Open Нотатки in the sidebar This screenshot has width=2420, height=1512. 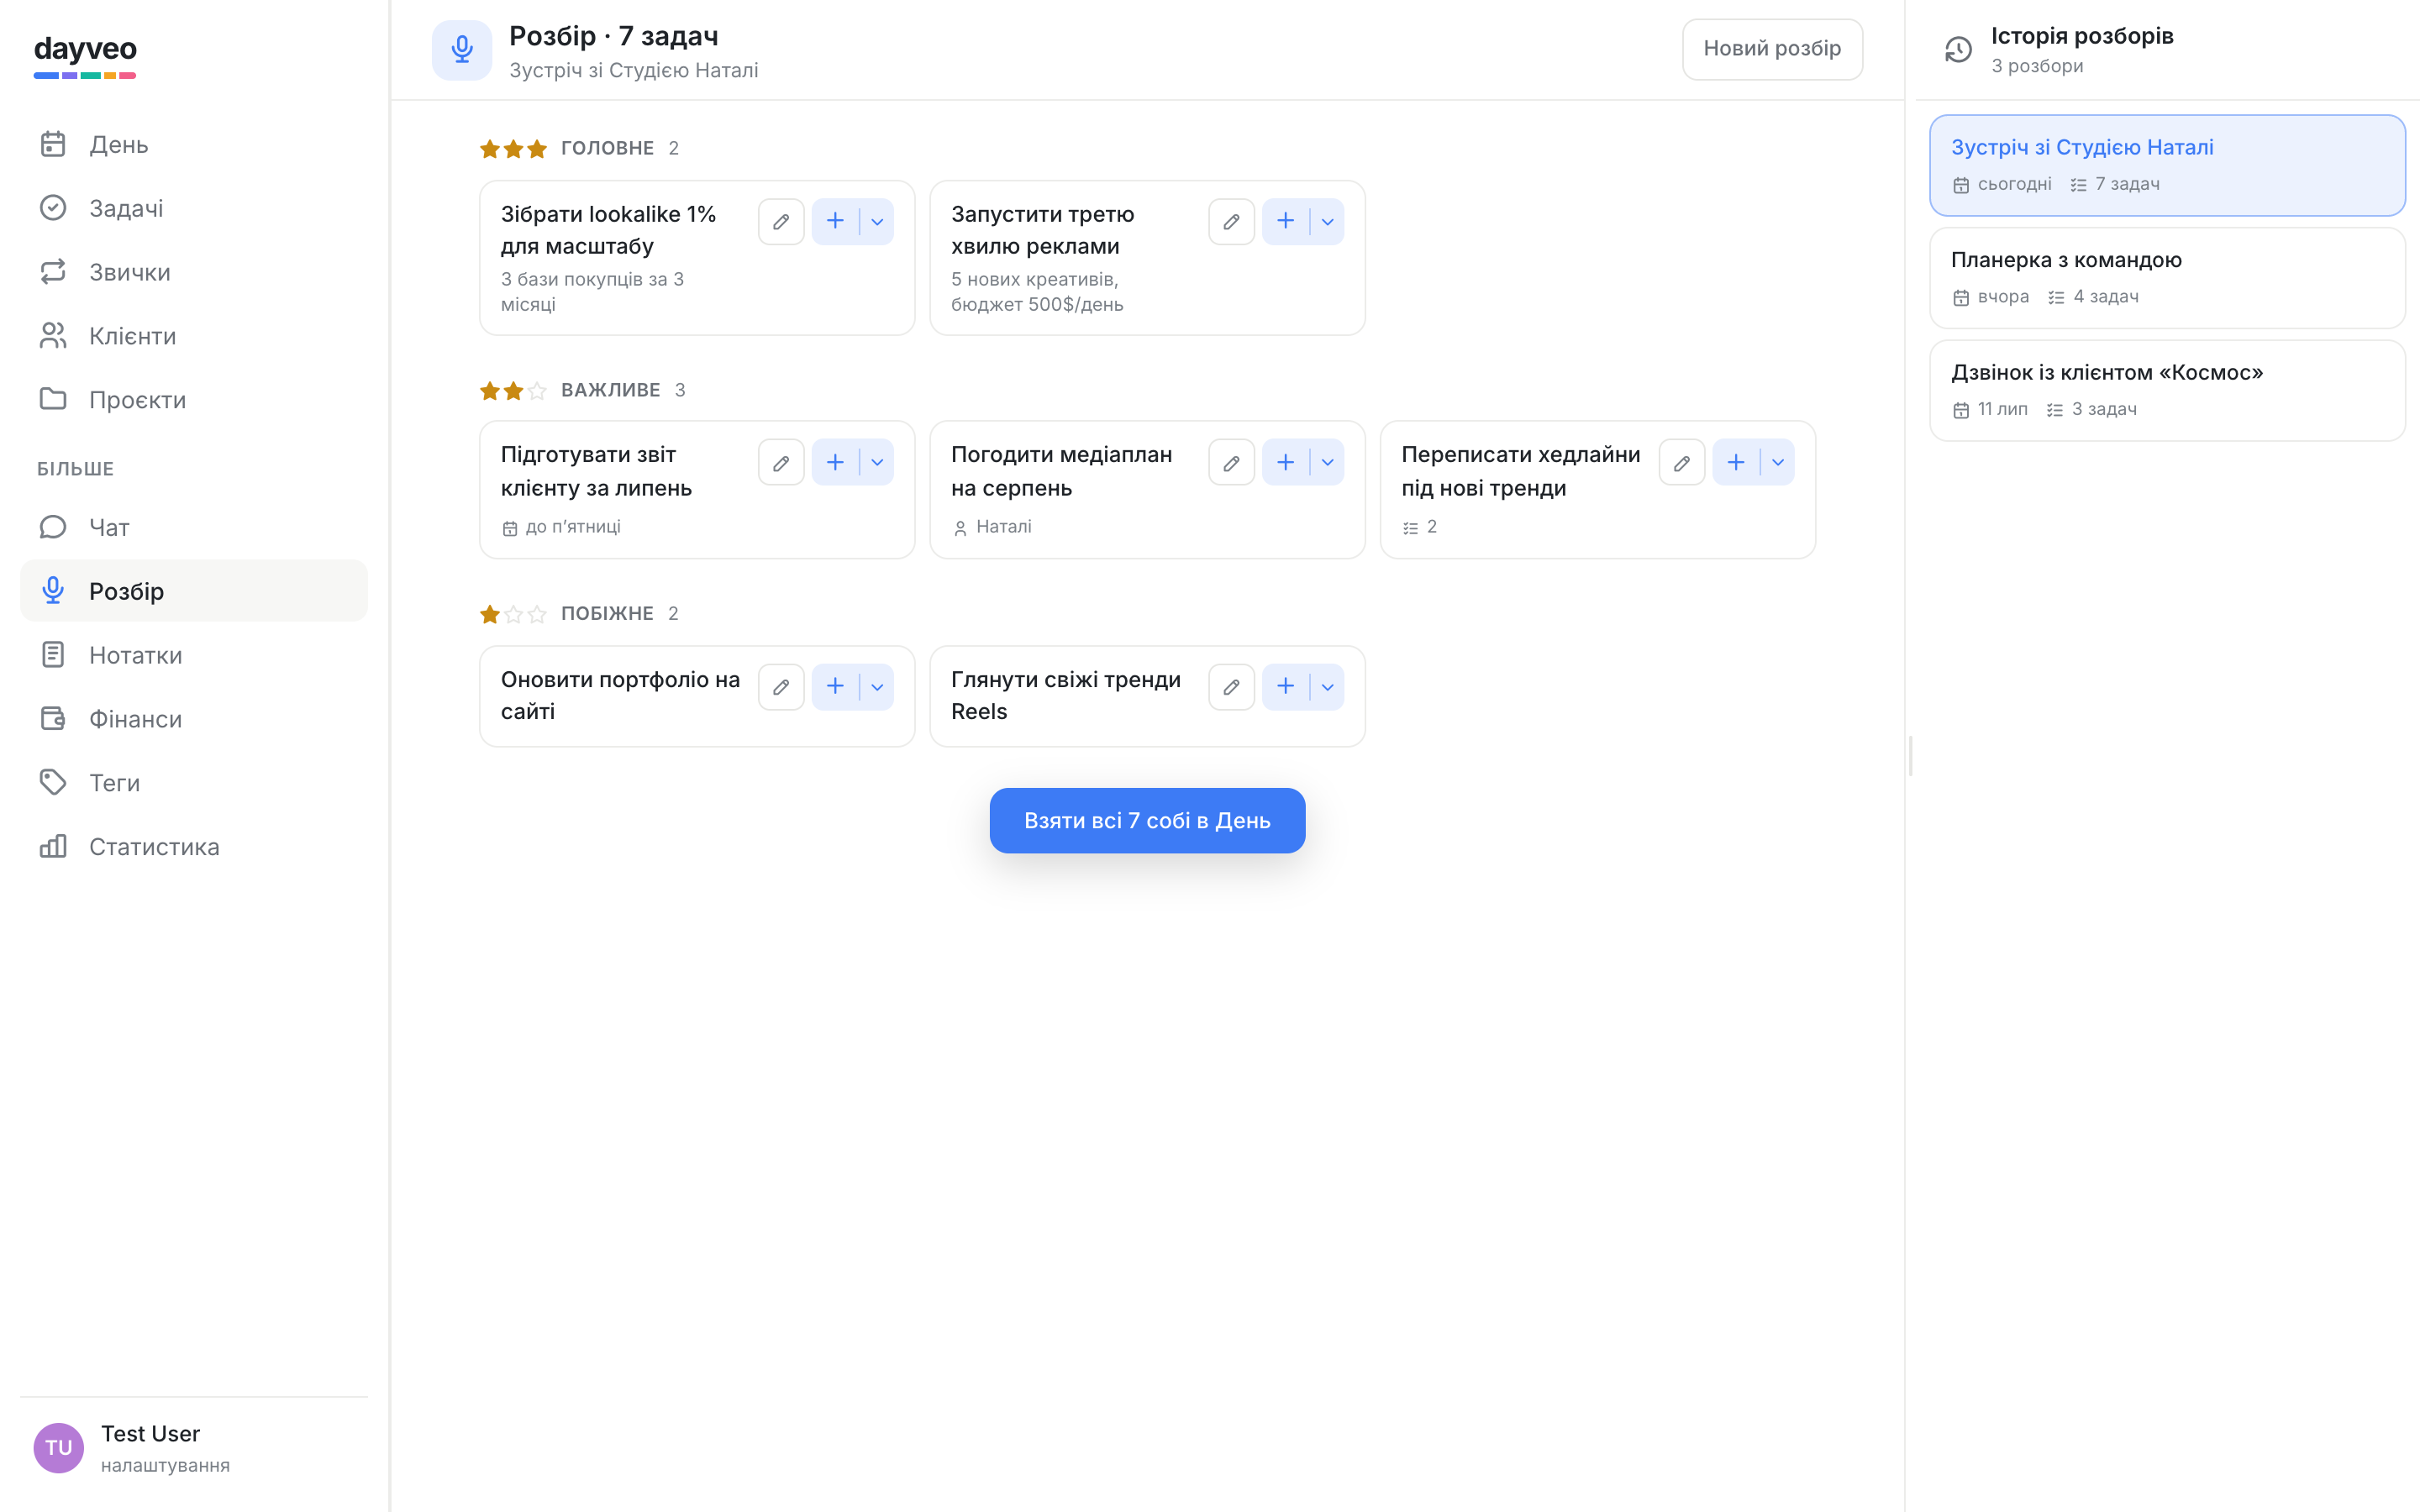[194, 655]
